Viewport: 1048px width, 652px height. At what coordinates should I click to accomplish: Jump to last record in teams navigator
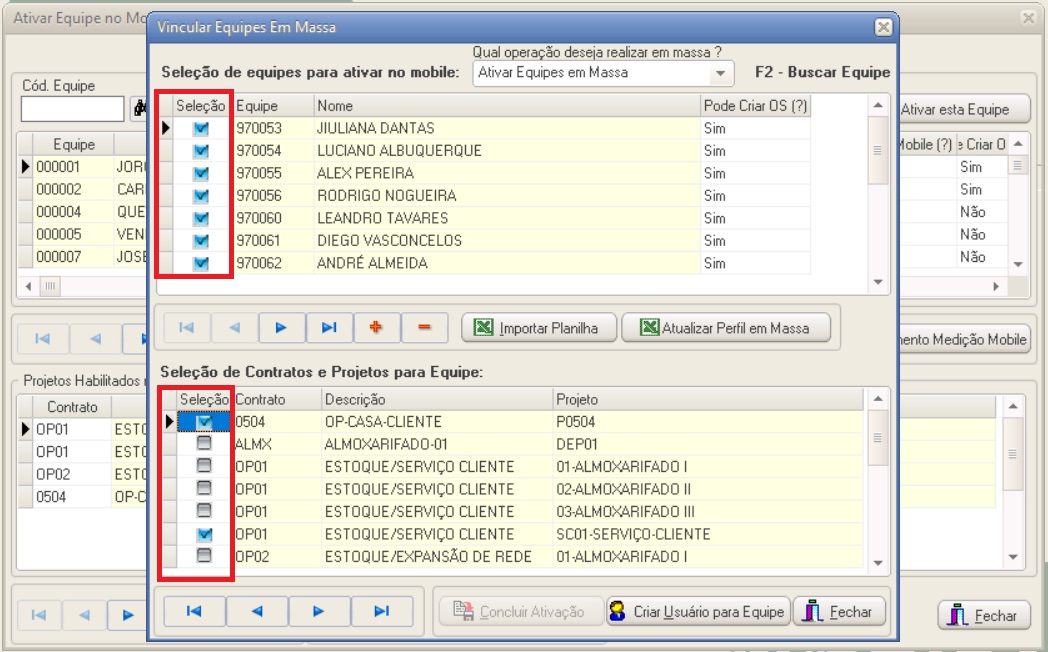pos(330,327)
